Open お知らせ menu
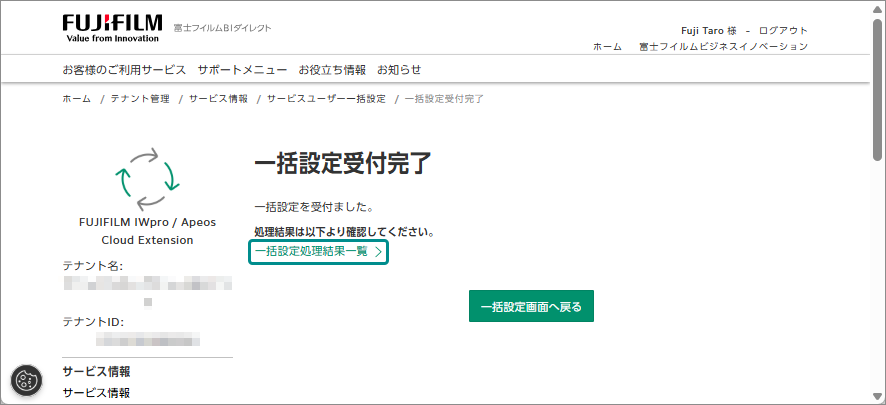 coord(399,70)
